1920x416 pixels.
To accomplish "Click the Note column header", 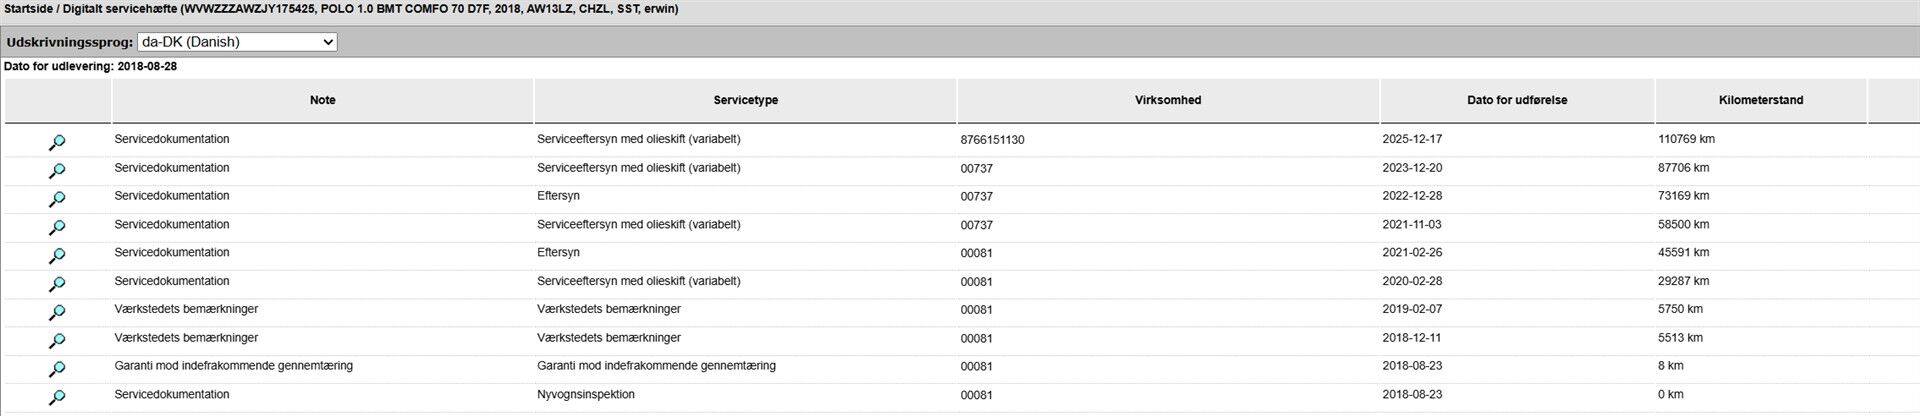I will (322, 100).
